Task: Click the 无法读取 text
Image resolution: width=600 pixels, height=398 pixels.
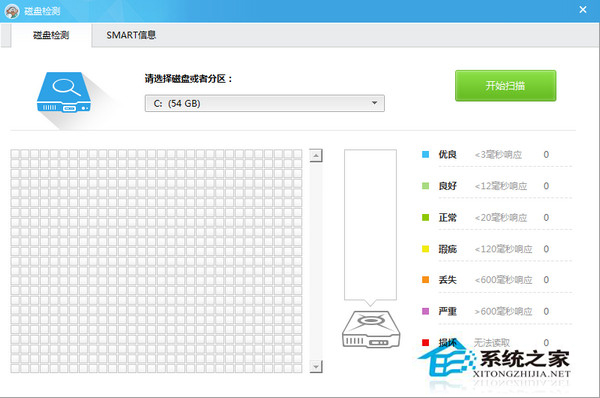Action: coord(492,343)
